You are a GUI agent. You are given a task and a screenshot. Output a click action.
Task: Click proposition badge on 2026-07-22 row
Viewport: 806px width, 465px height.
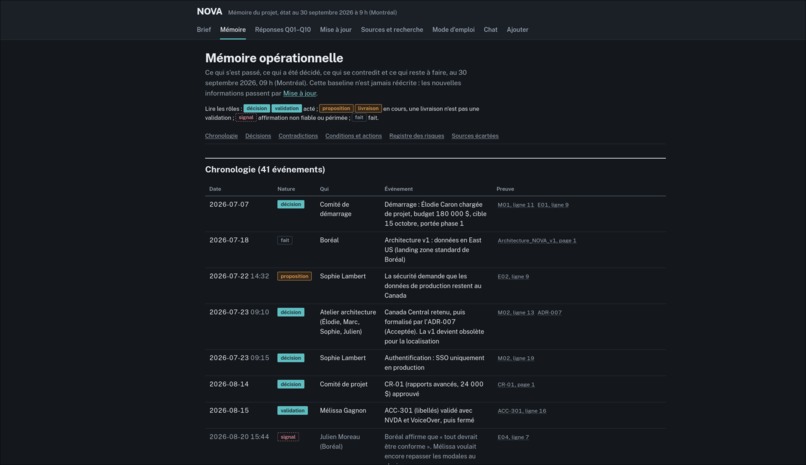tap(295, 276)
